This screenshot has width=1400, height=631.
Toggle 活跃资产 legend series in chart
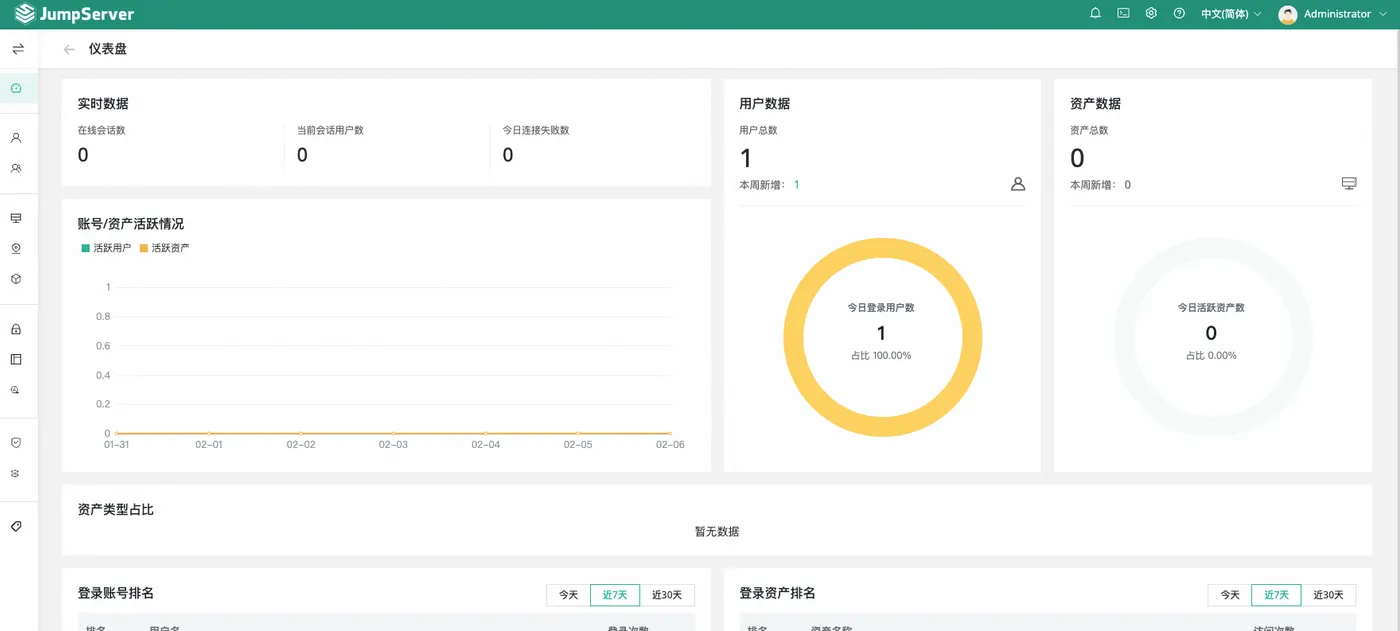pyautogui.click(x=164, y=248)
